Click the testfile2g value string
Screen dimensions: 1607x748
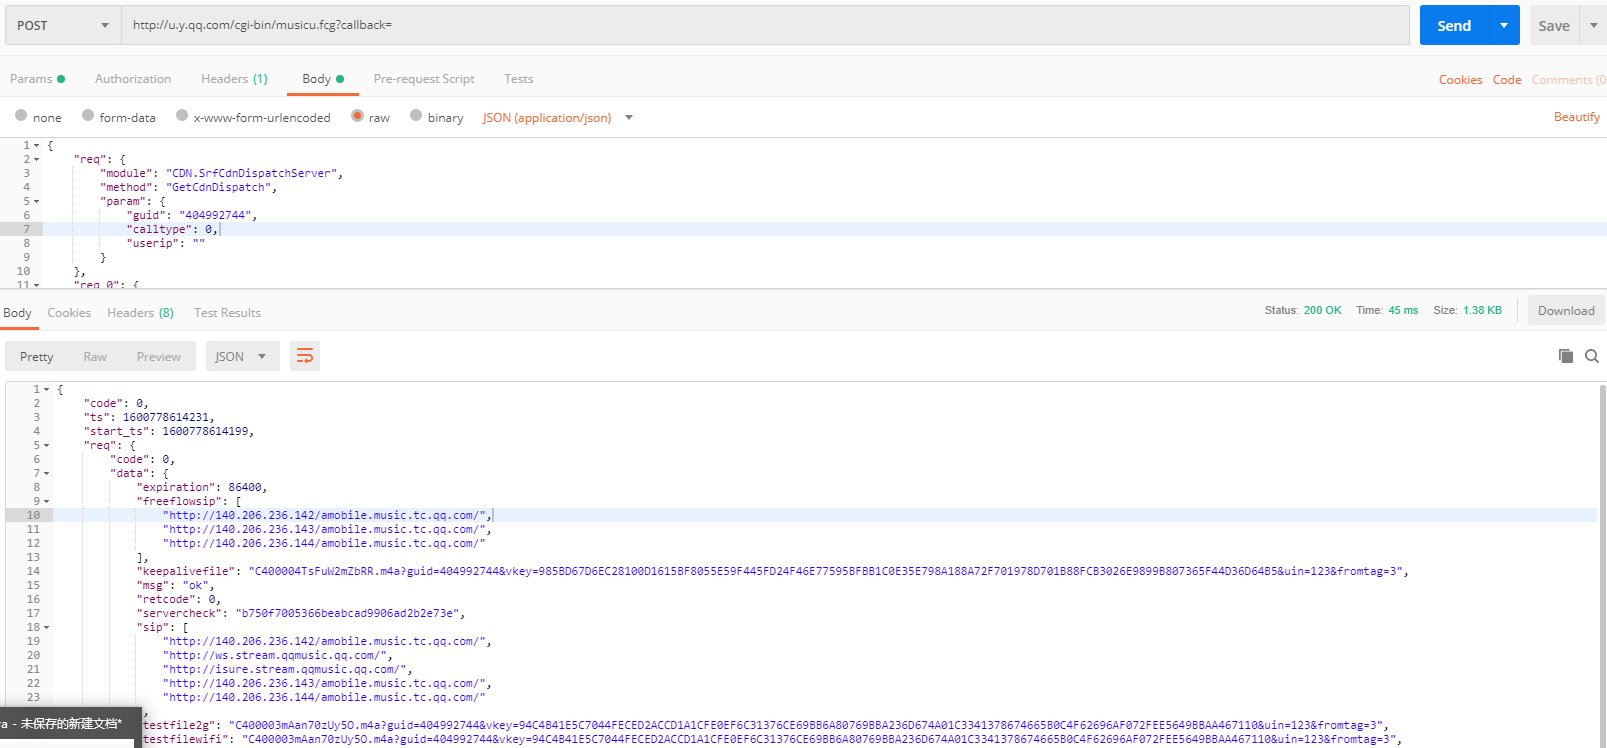click(805, 725)
